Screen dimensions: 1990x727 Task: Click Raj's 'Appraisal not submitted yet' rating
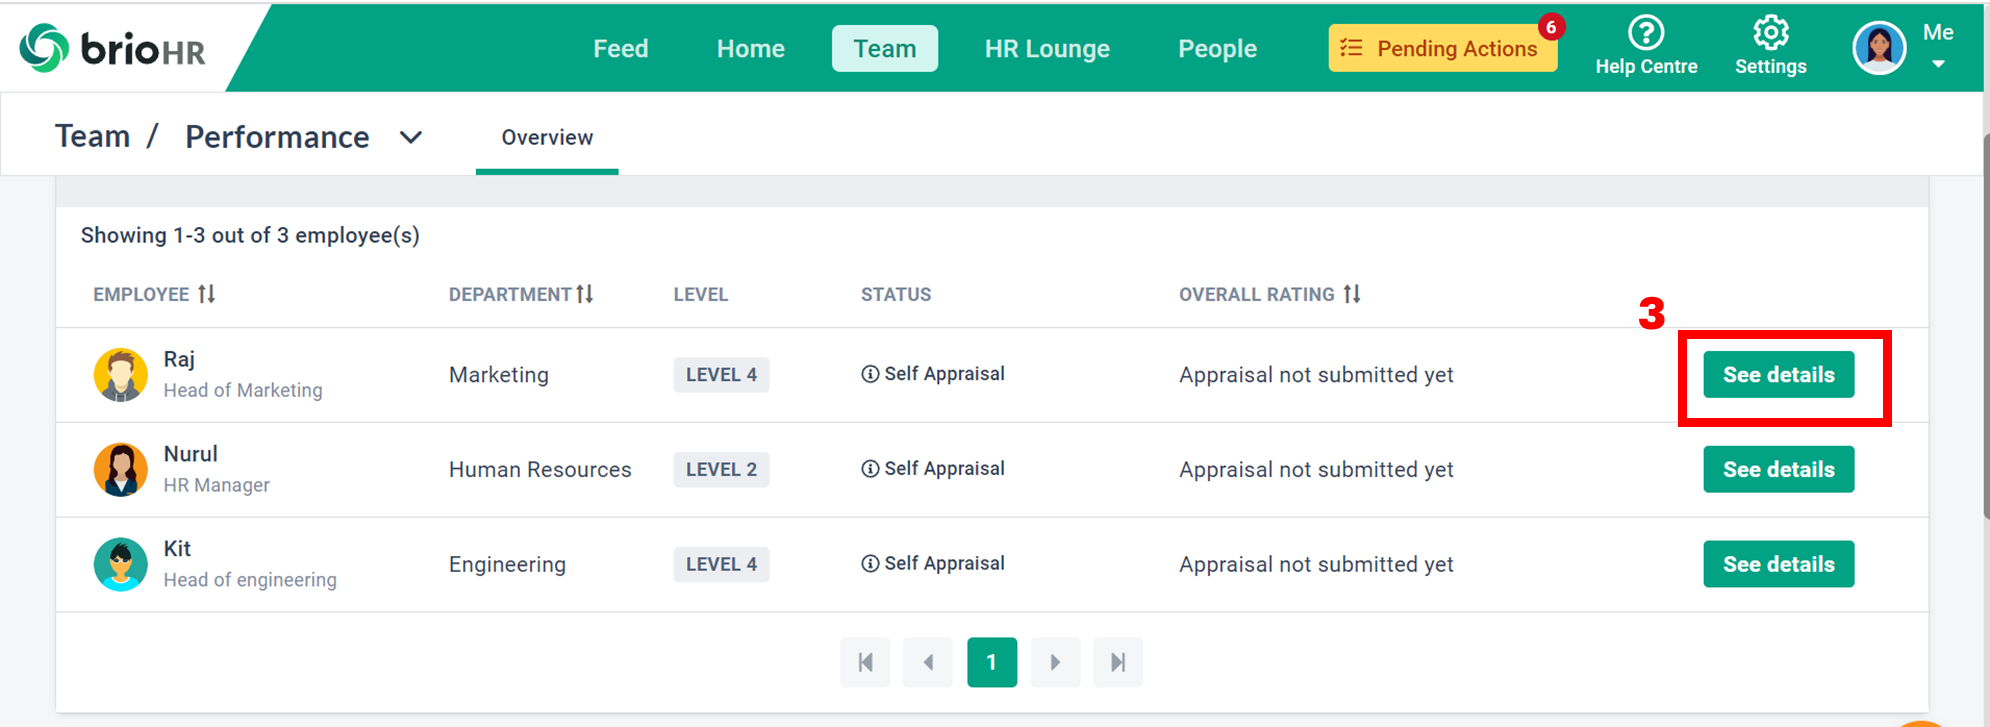tap(1316, 375)
